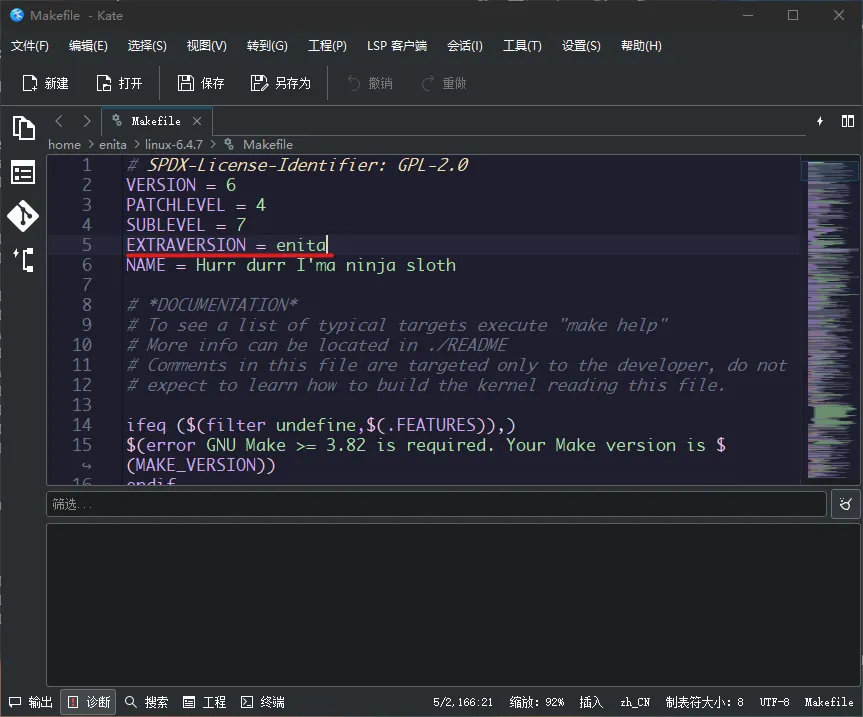The height and width of the screenshot is (717, 863).
Task: Toggle the Terminal (终端) bottom panel
Action: pyautogui.click(x=262, y=702)
